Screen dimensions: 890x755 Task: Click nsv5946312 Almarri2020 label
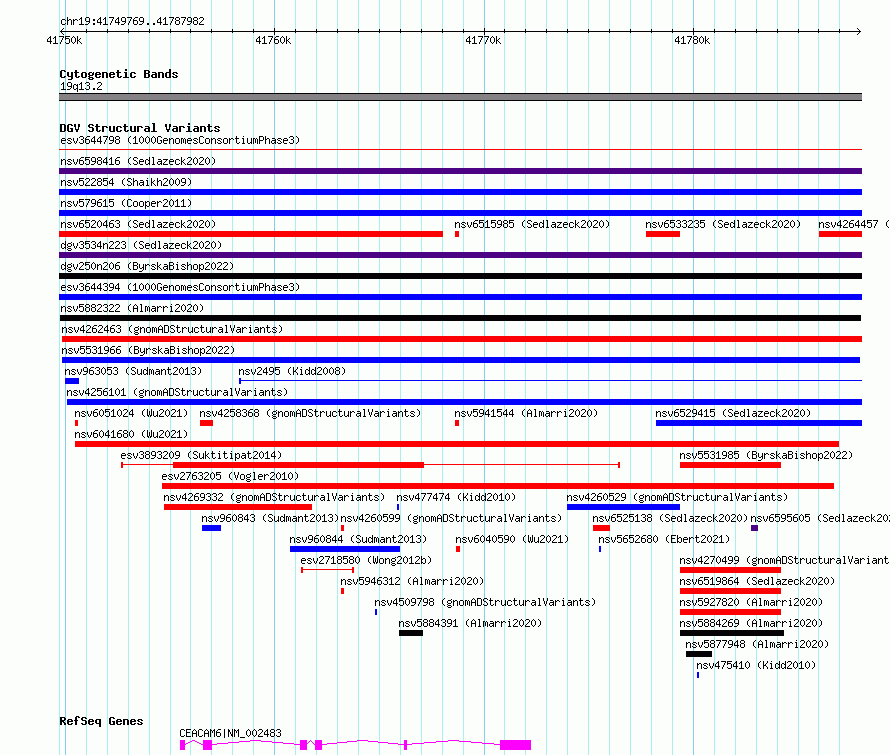[x=412, y=581]
